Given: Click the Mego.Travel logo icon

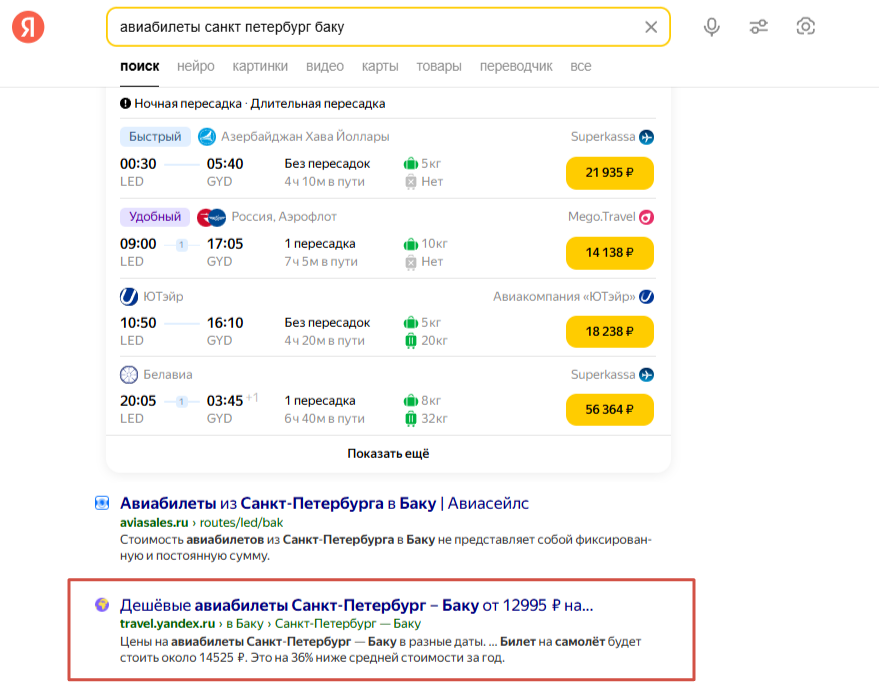Looking at the screenshot, I should coord(646,216).
